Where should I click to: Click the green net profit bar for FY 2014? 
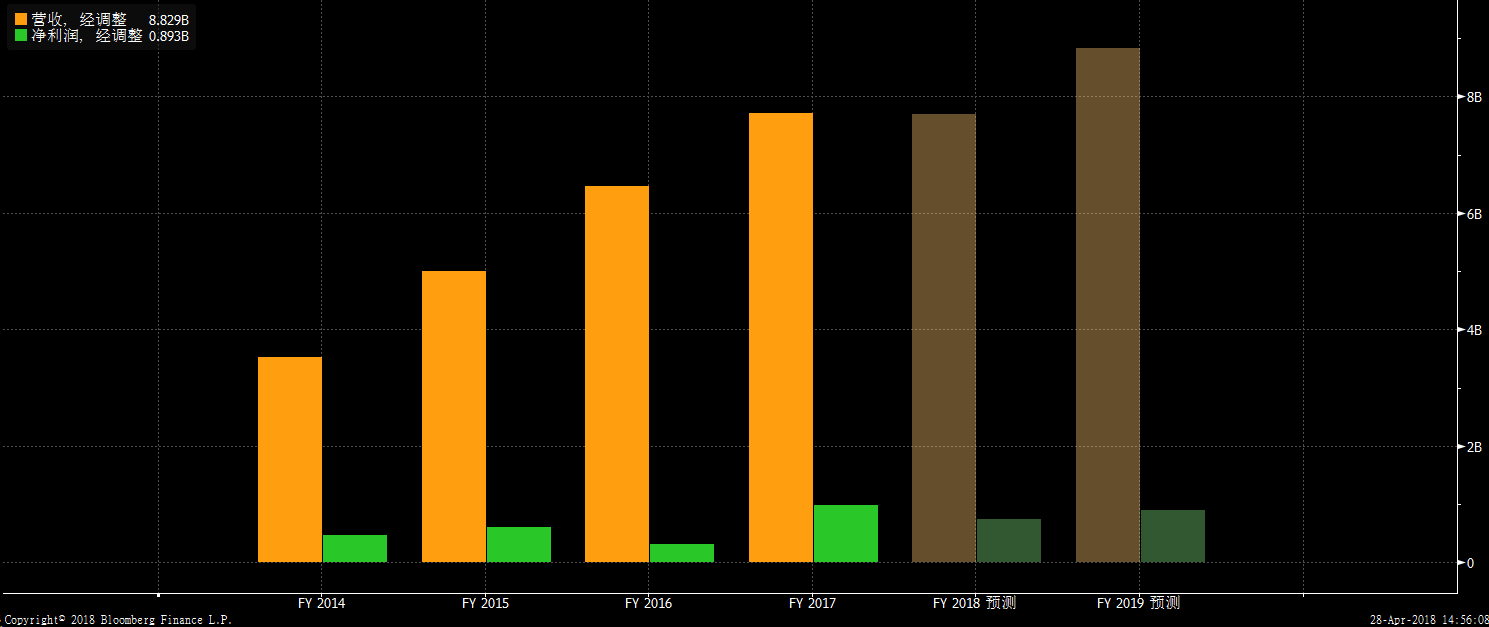(x=354, y=548)
